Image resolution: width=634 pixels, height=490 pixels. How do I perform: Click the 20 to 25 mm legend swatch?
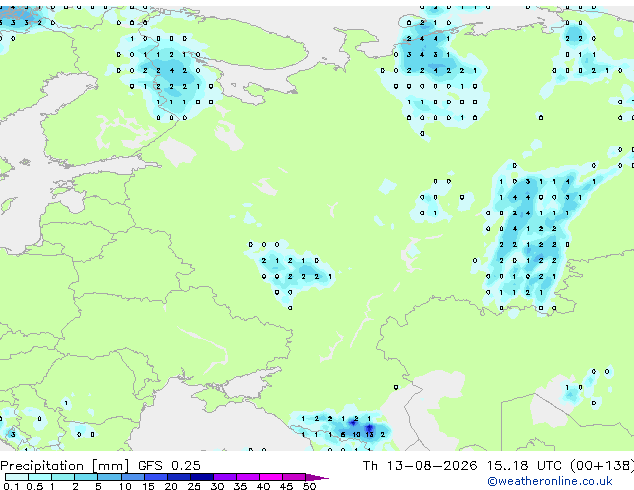click(x=178, y=477)
